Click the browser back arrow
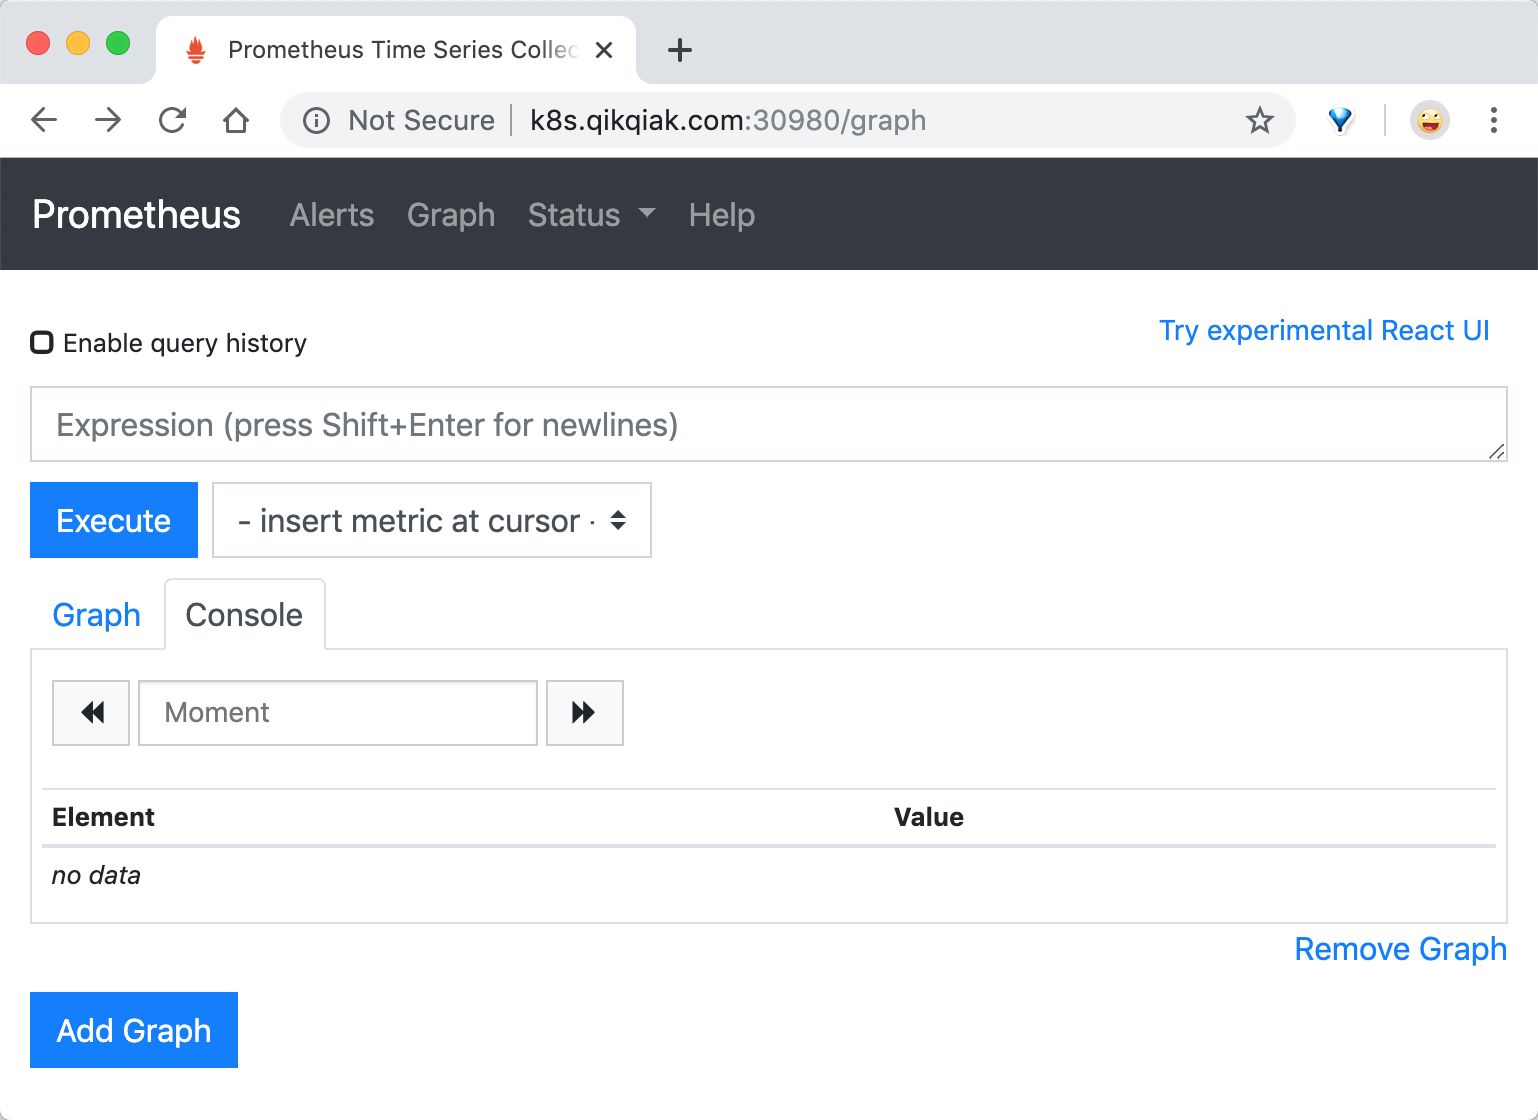This screenshot has height=1120, width=1538. 44,121
